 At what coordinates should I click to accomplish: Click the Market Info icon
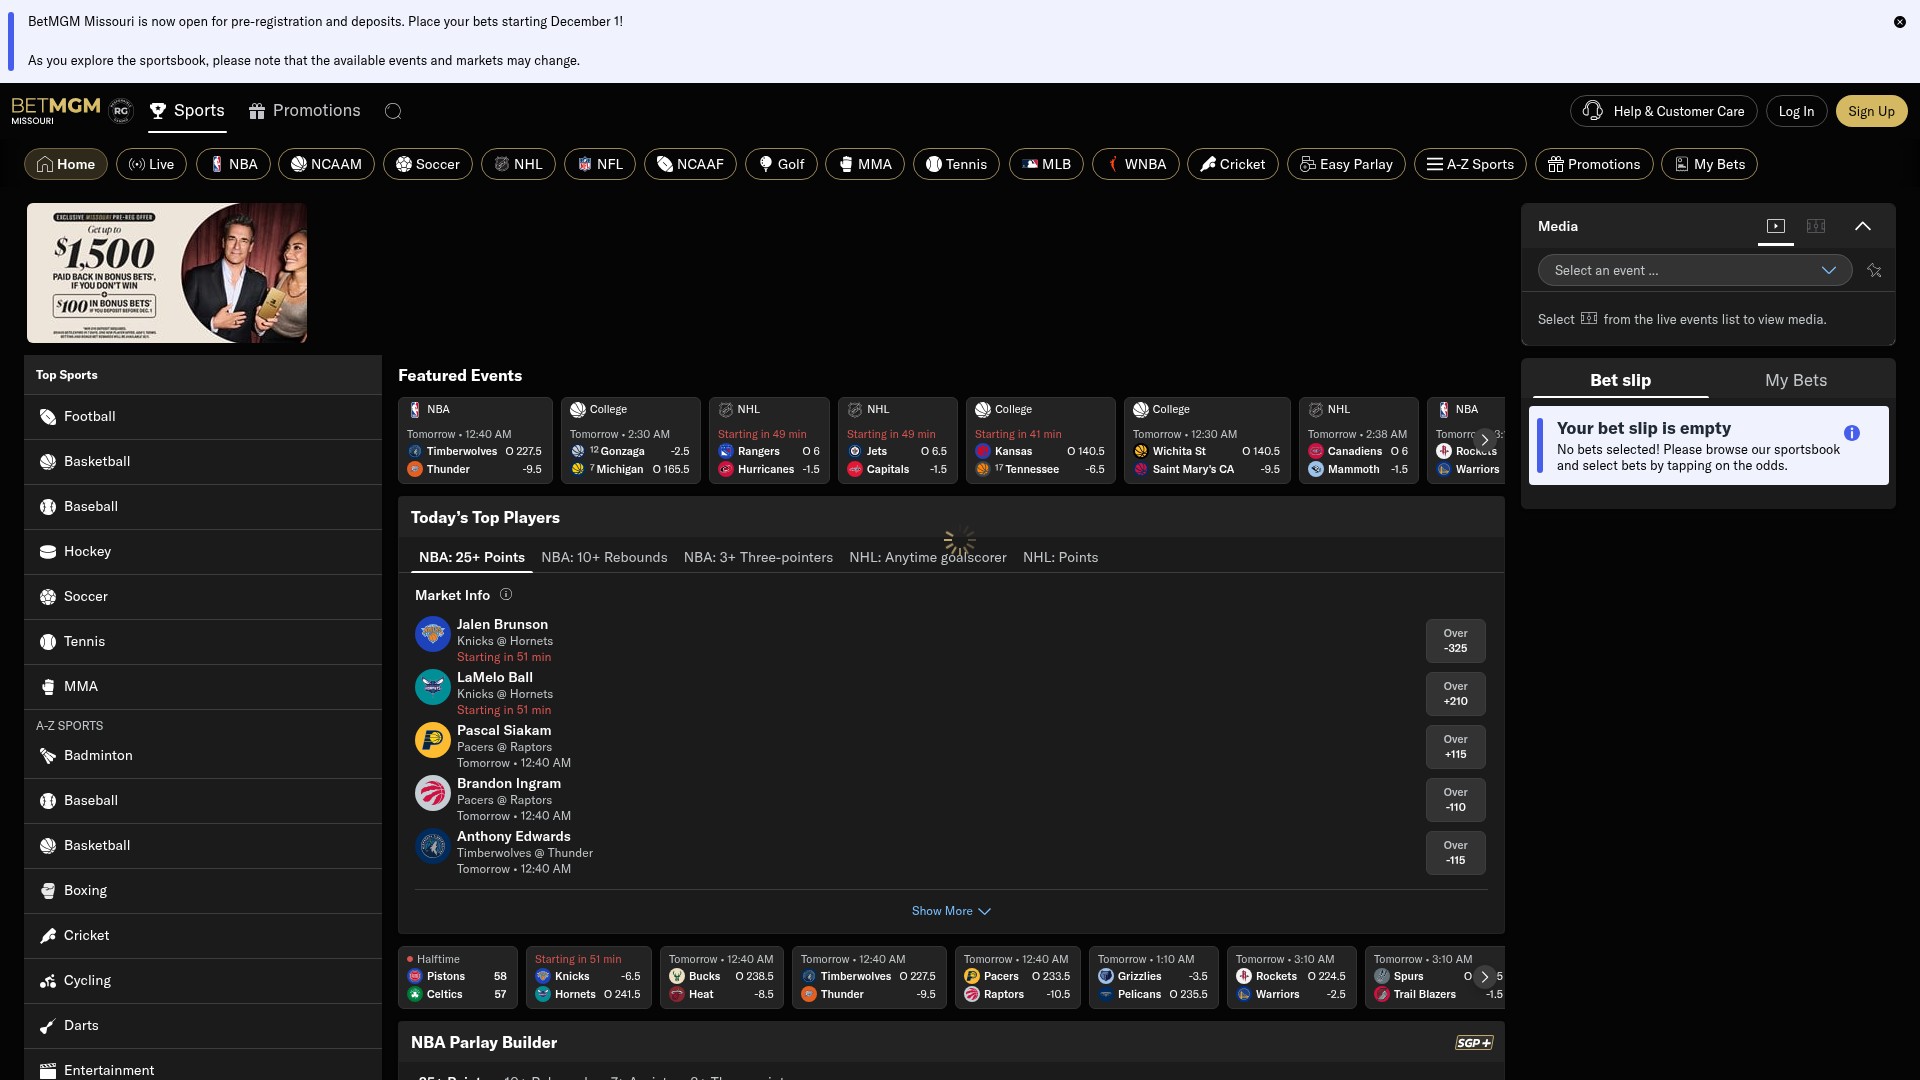click(506, 595)
